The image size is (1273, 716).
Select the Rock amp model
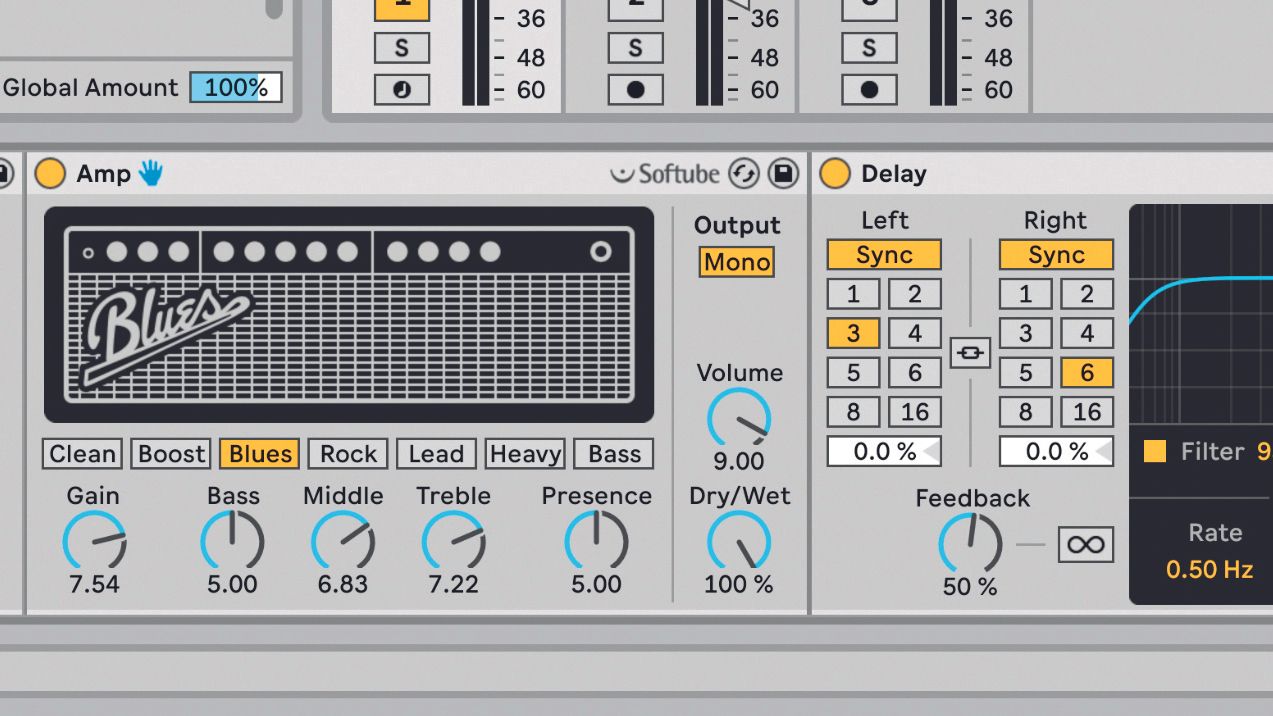pos(347,453)
